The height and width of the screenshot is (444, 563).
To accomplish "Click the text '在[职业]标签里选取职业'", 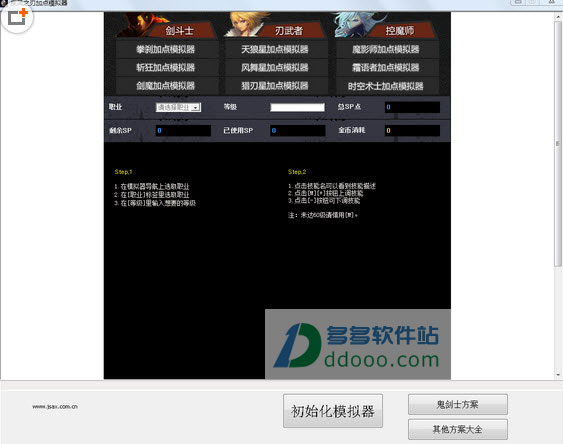I will point(155,195).
